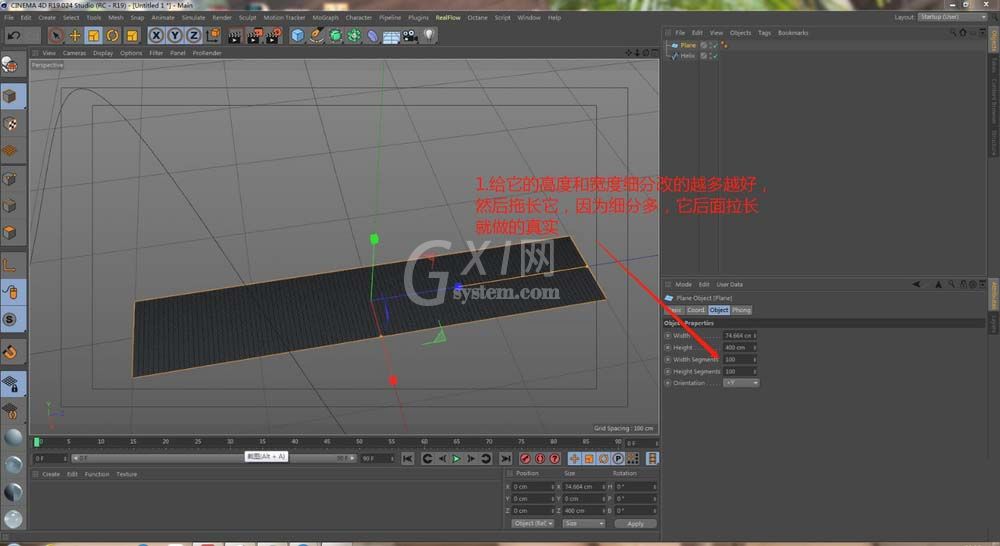
Task: Open the array modeling objects icon
Action: click(x=354, y=36)
